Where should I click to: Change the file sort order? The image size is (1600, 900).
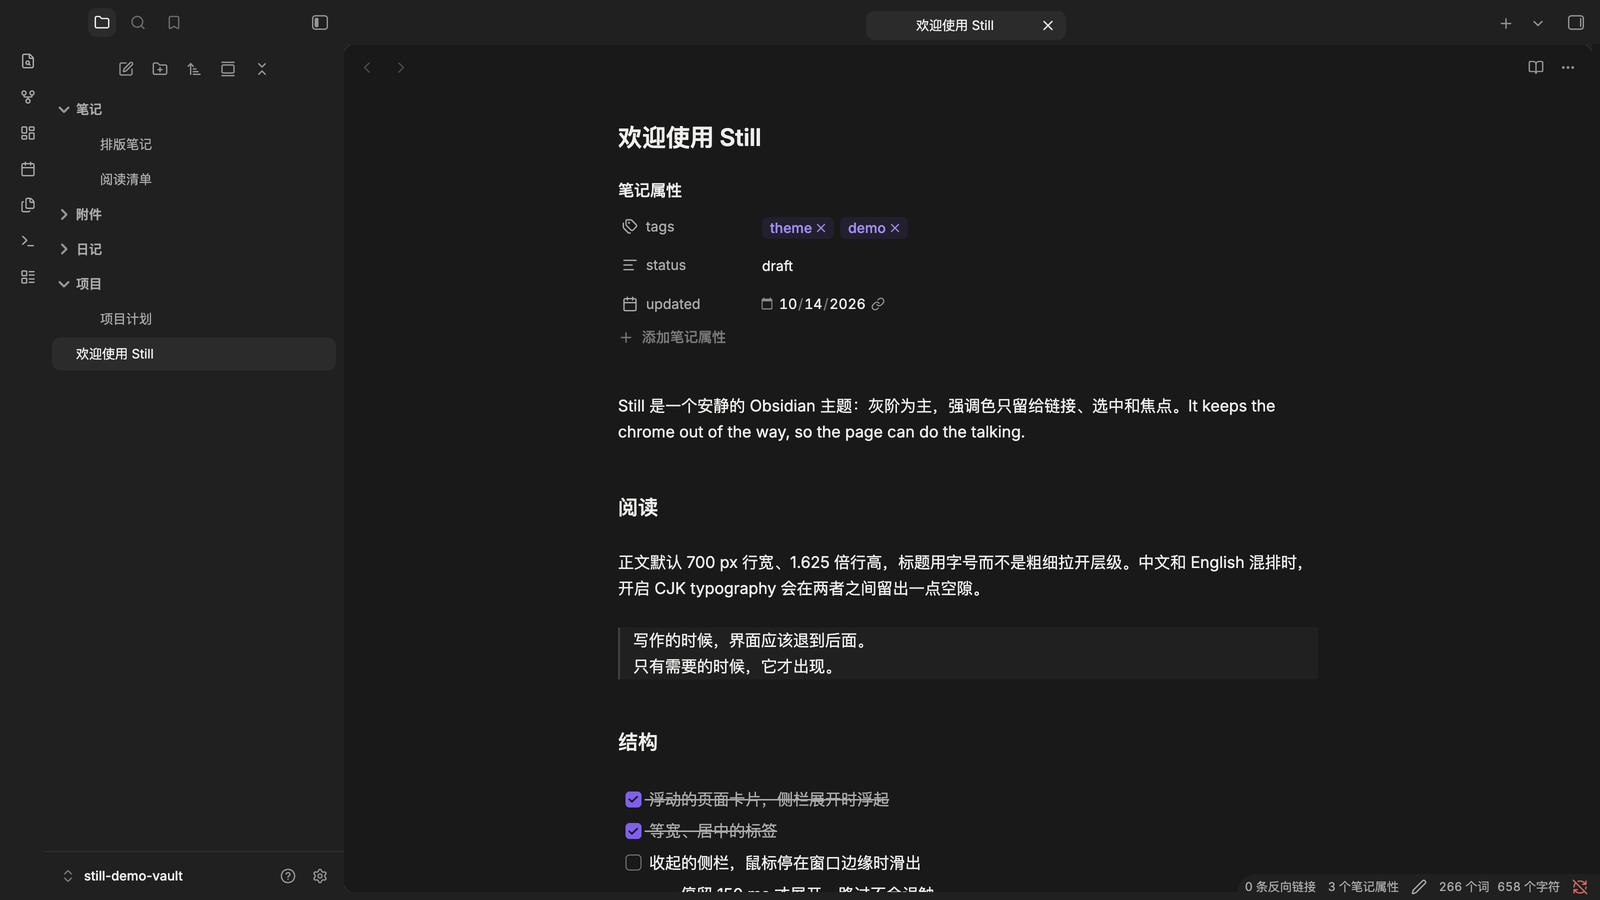(x=194, y=69)
